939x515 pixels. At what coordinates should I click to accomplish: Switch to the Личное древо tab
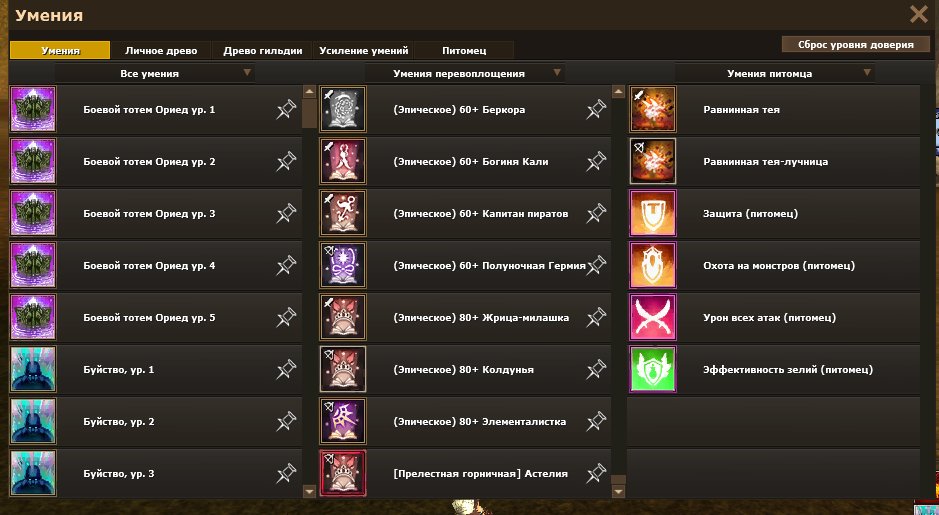click(161, 50)
